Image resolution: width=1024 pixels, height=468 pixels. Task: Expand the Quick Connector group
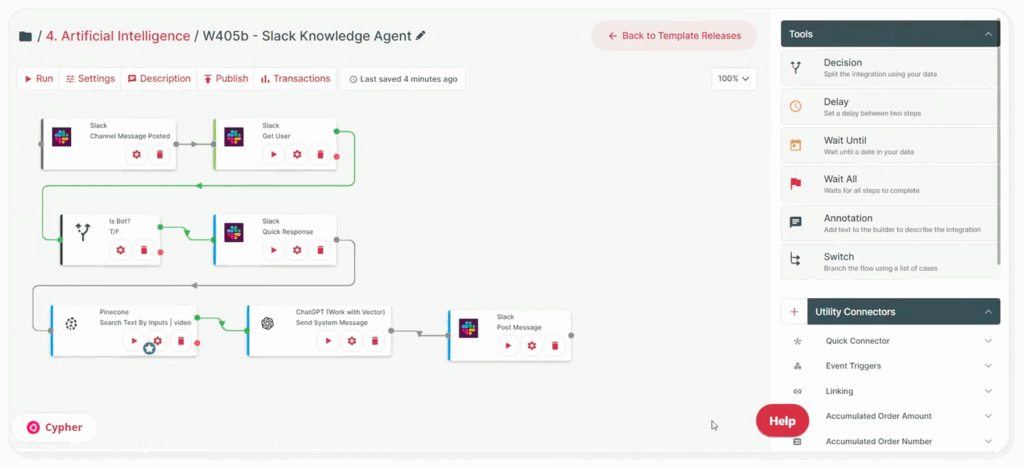(x=988, y=341)
